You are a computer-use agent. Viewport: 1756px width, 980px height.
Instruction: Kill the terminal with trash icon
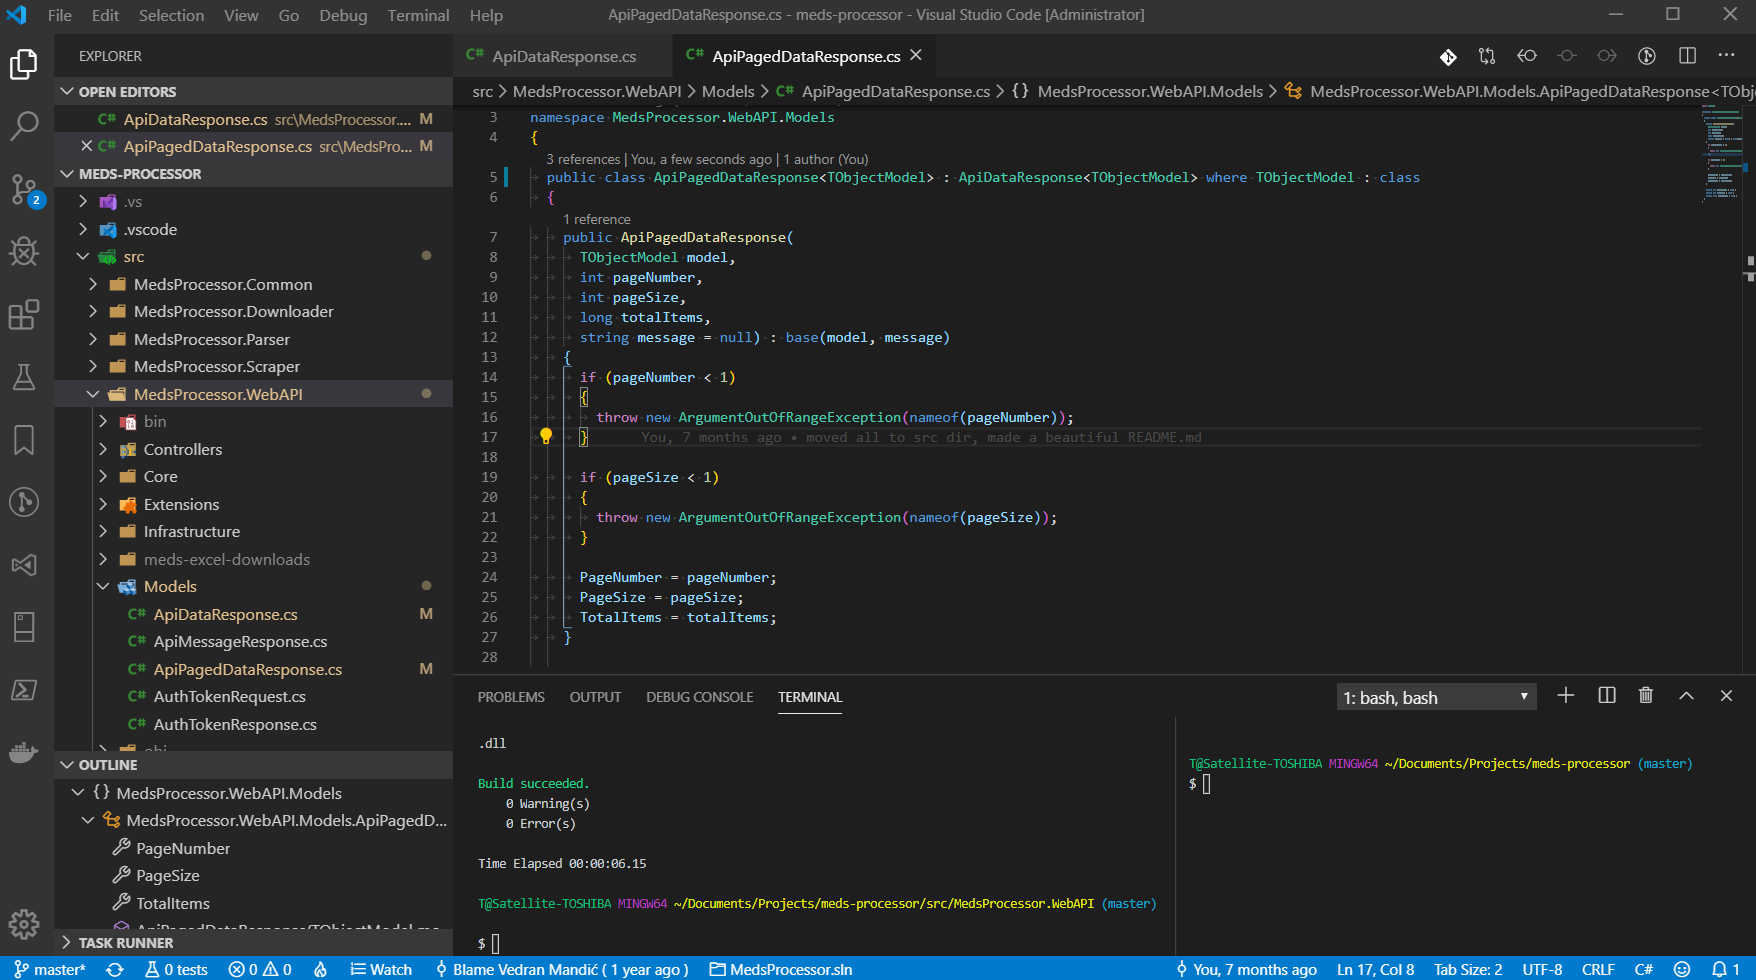click(1646, 696)
